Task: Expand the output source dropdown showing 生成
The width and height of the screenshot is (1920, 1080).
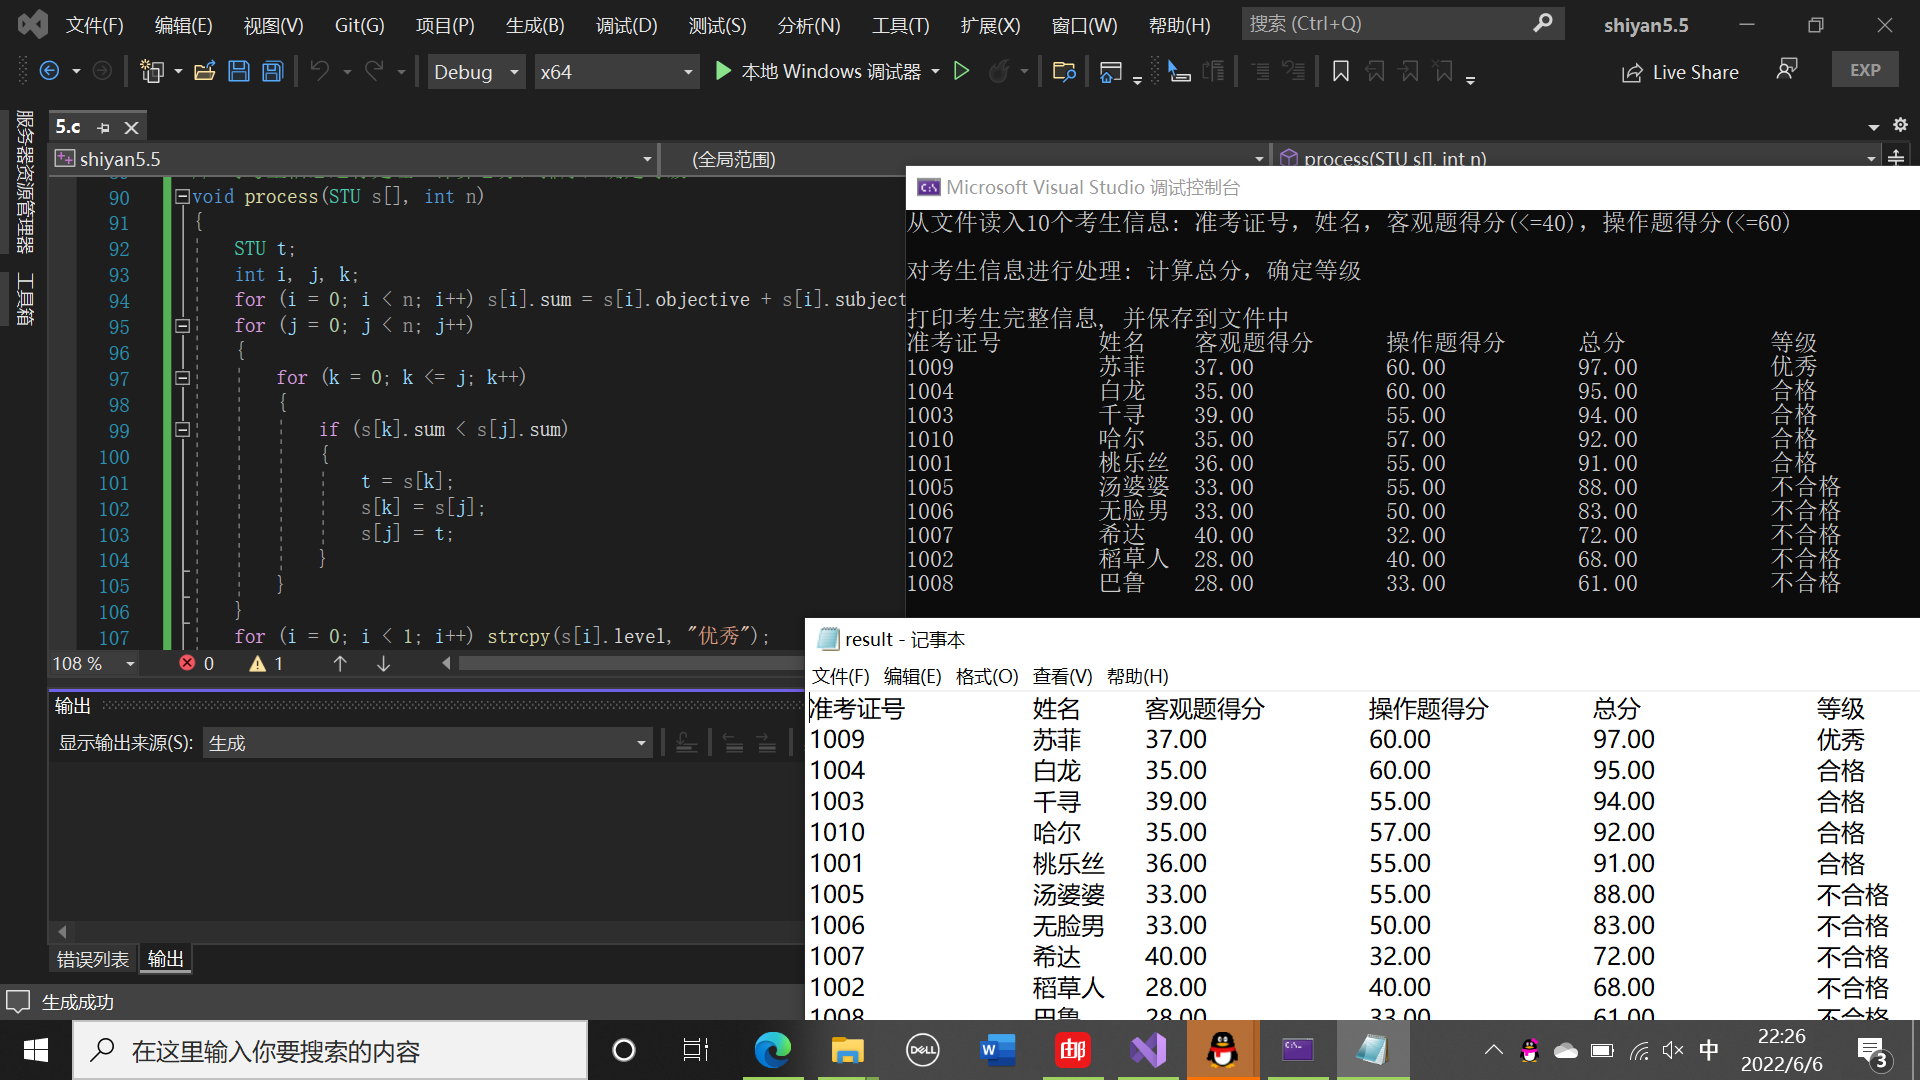Action: tap(640, 743)
